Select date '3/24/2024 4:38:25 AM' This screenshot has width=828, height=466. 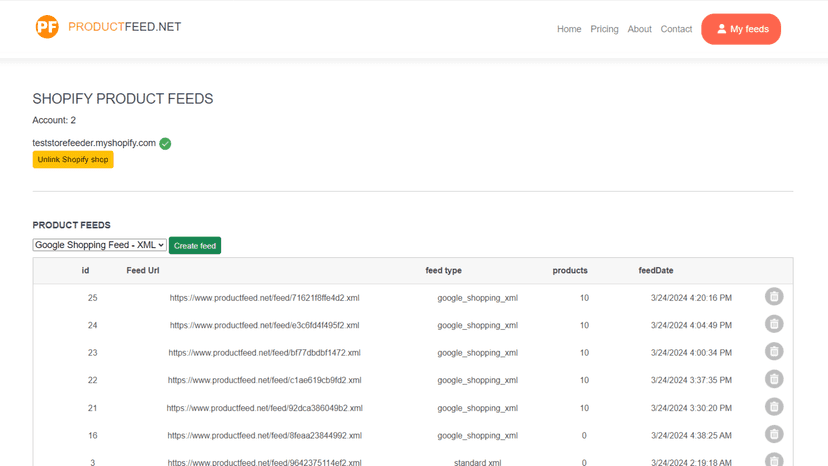pyautogui.click(x=691, y=436)
